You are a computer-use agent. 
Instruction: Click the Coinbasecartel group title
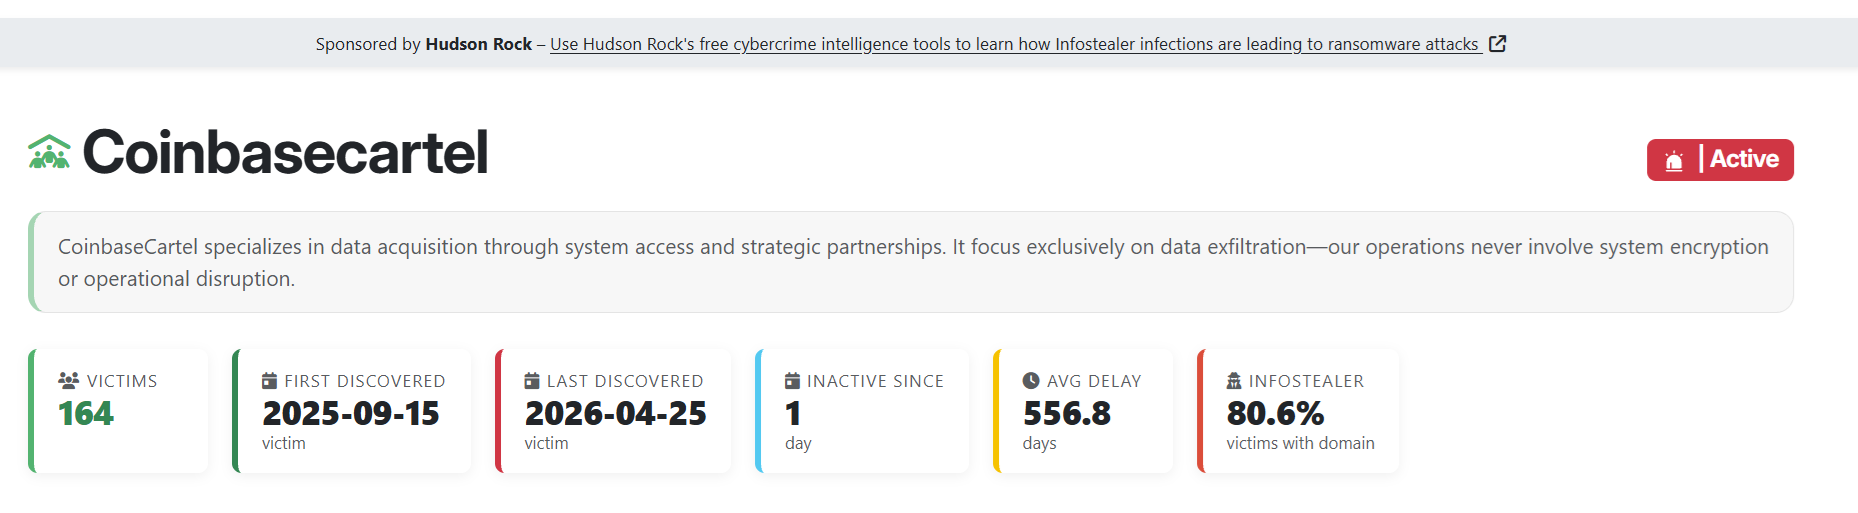coord(285,153)
